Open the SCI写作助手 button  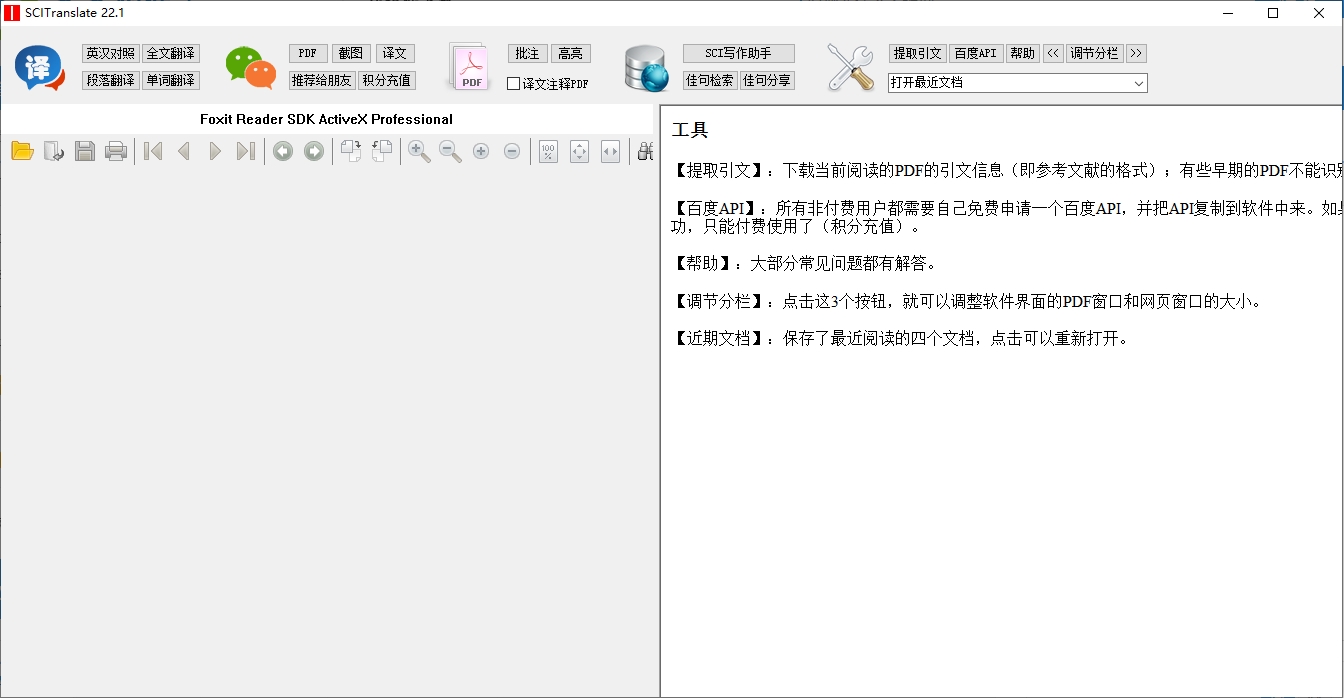739,53
